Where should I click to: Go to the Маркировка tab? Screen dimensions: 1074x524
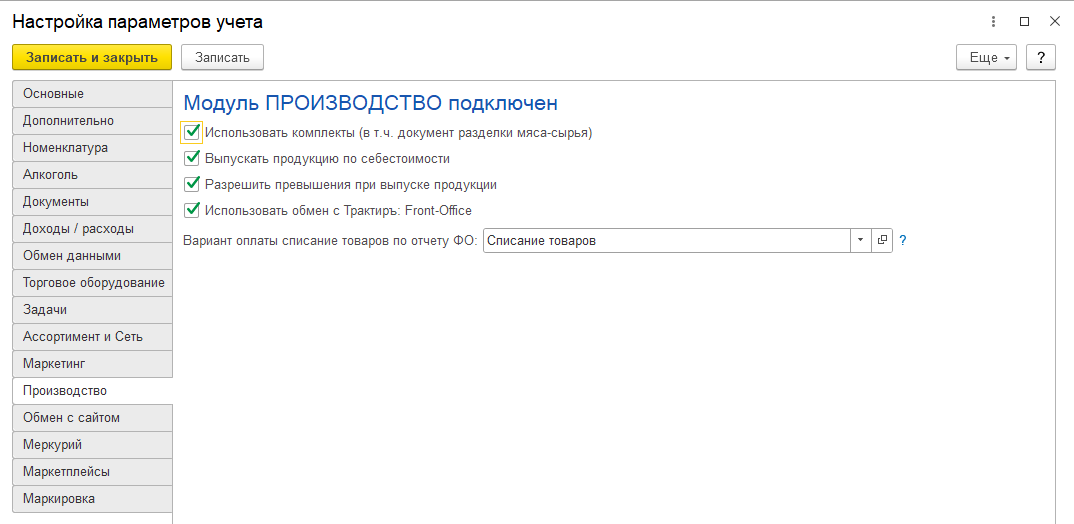pyautogui.click(x=92, y=499)
